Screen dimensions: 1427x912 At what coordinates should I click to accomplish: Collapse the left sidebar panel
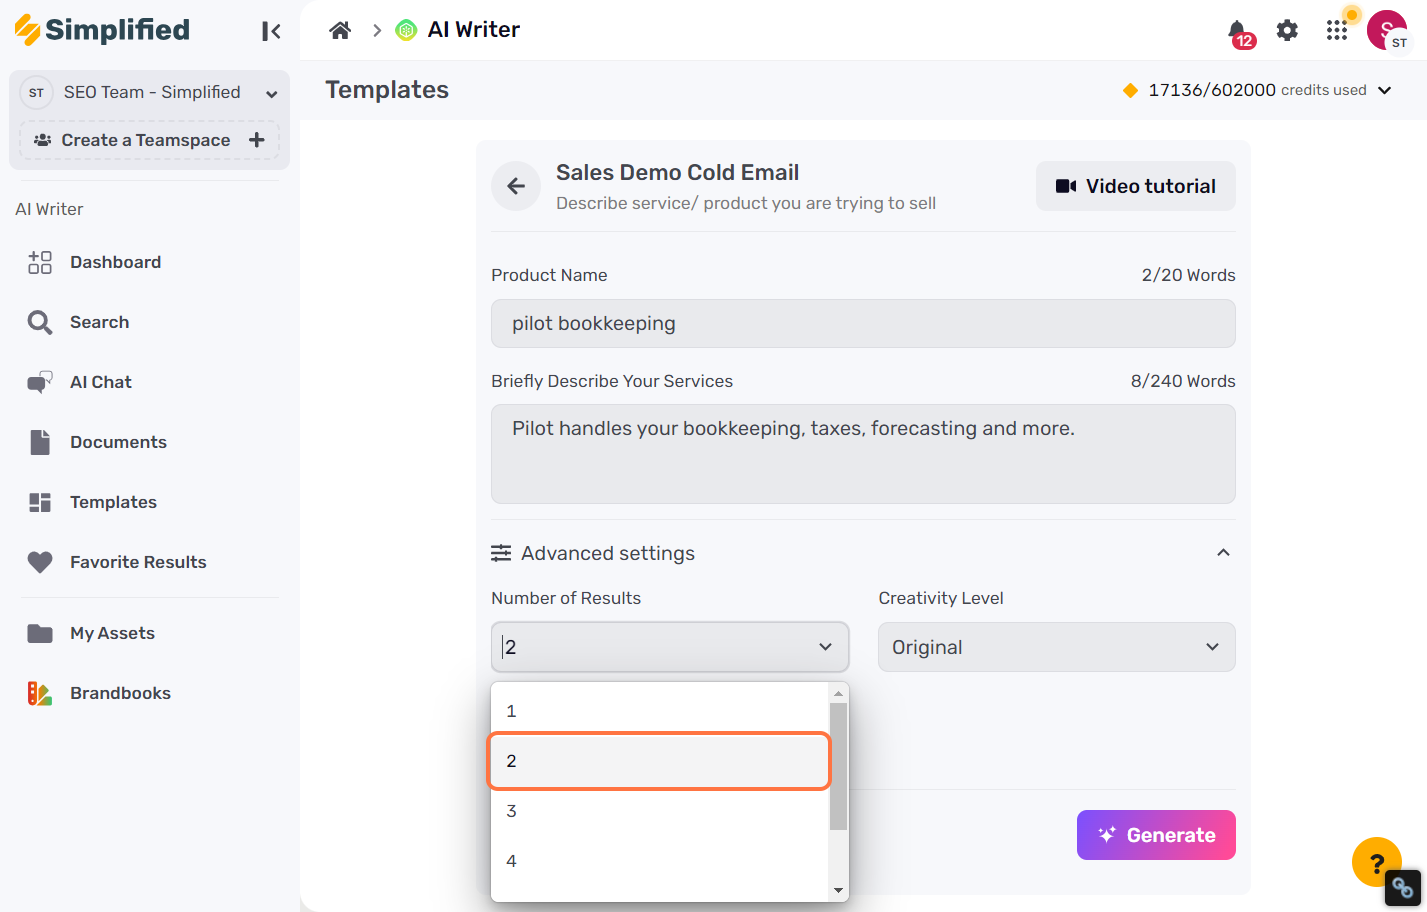pyautogui.click(x=271, y=31)
